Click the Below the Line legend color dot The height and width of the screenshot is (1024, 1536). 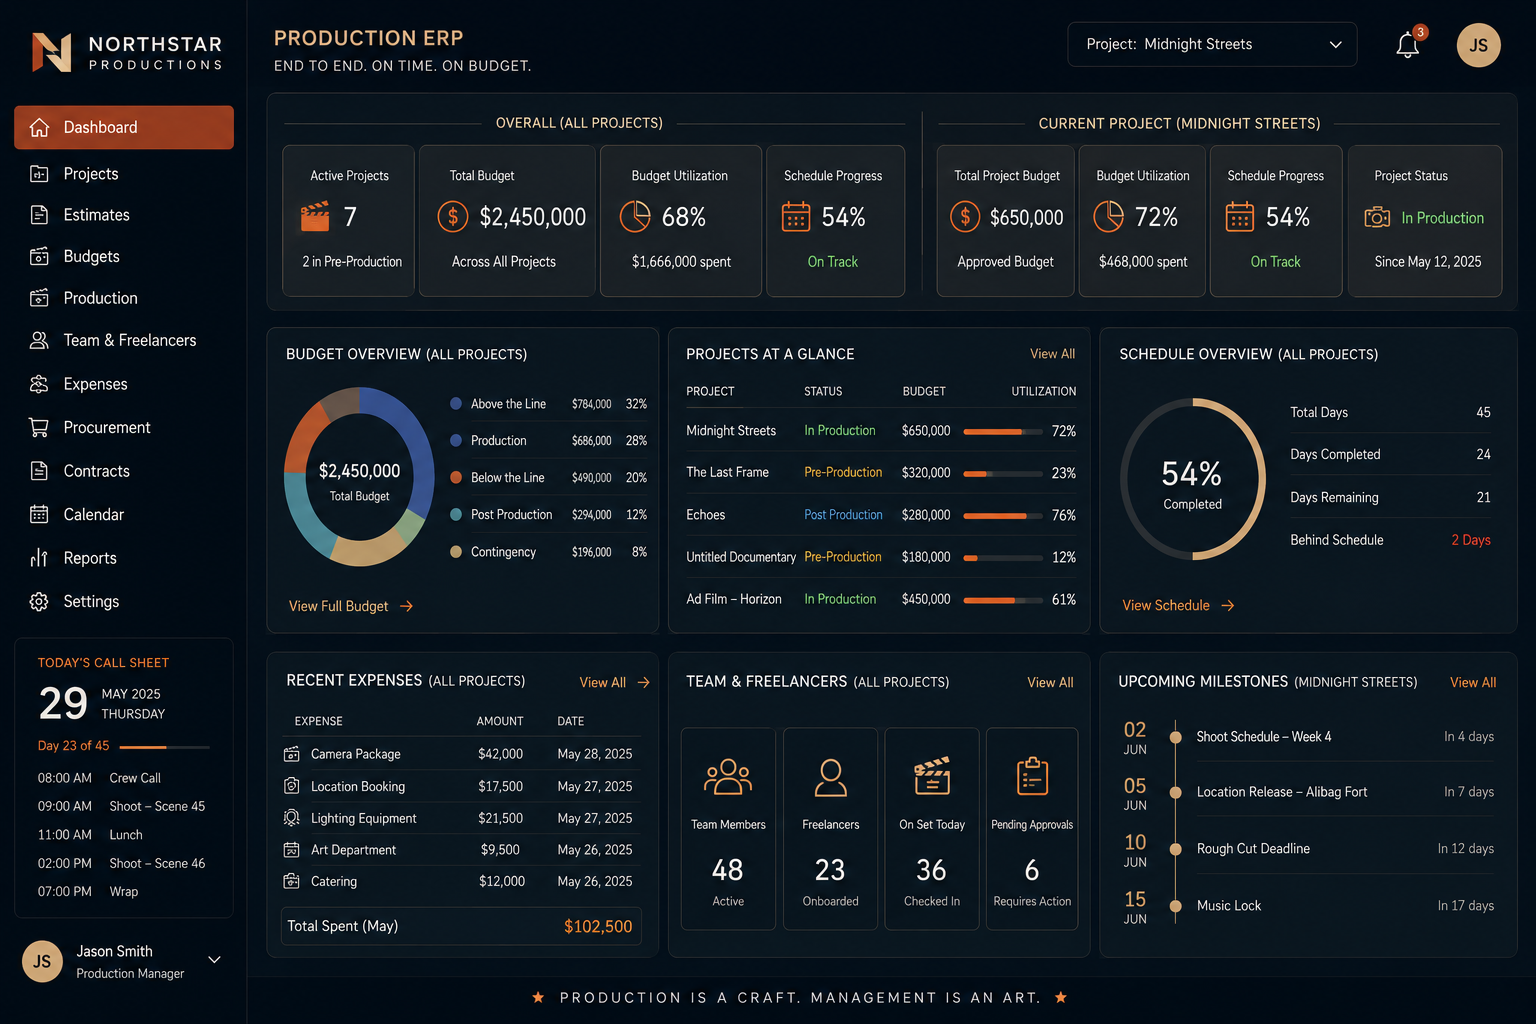point(456,478)
